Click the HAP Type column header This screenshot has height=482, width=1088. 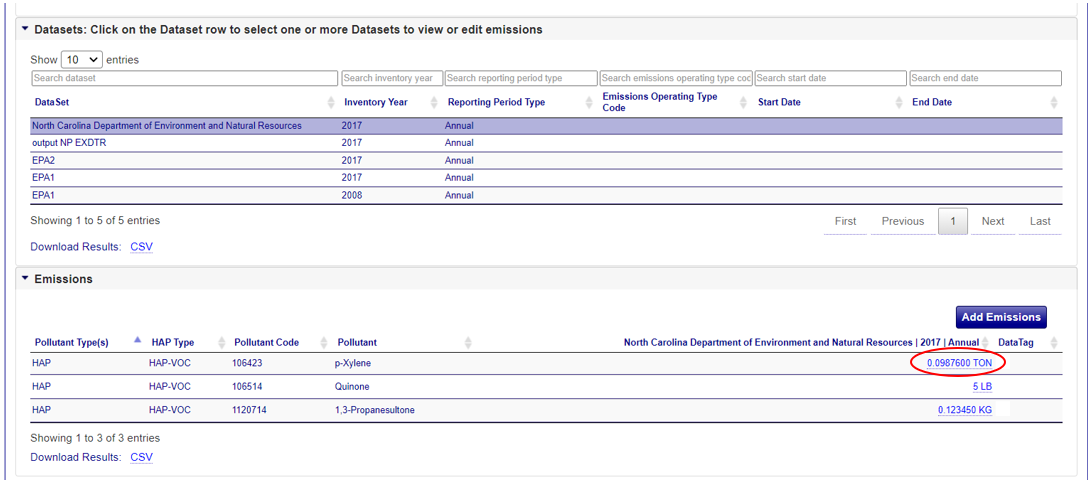click(173, 343)
